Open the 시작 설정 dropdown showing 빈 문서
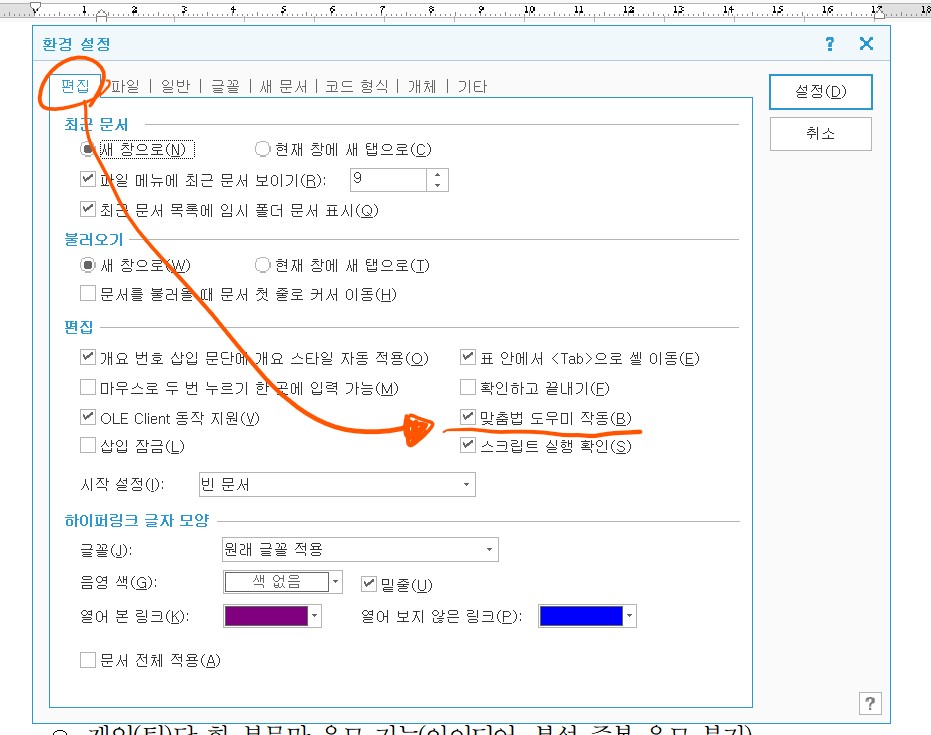 (466, 484)
